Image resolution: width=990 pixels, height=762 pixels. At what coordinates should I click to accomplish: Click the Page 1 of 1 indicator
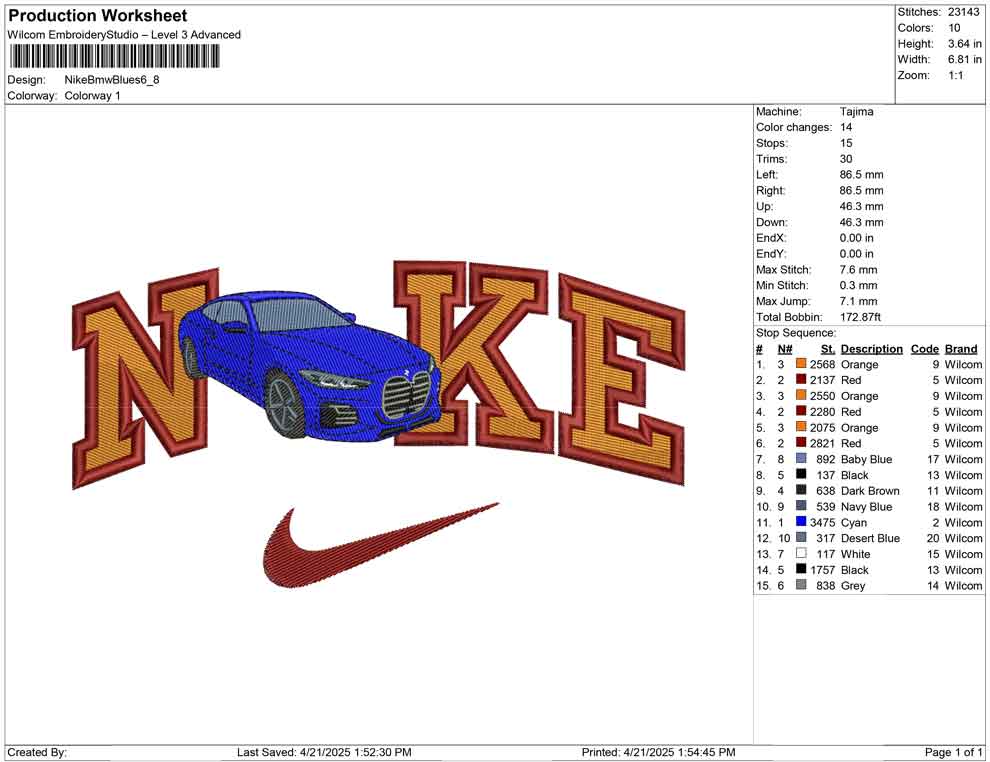[x=953, y=752]
